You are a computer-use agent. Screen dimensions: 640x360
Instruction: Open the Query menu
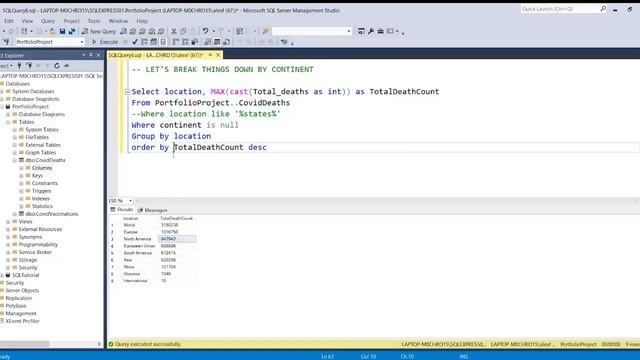pyautogui.click(x=48, y=21)
